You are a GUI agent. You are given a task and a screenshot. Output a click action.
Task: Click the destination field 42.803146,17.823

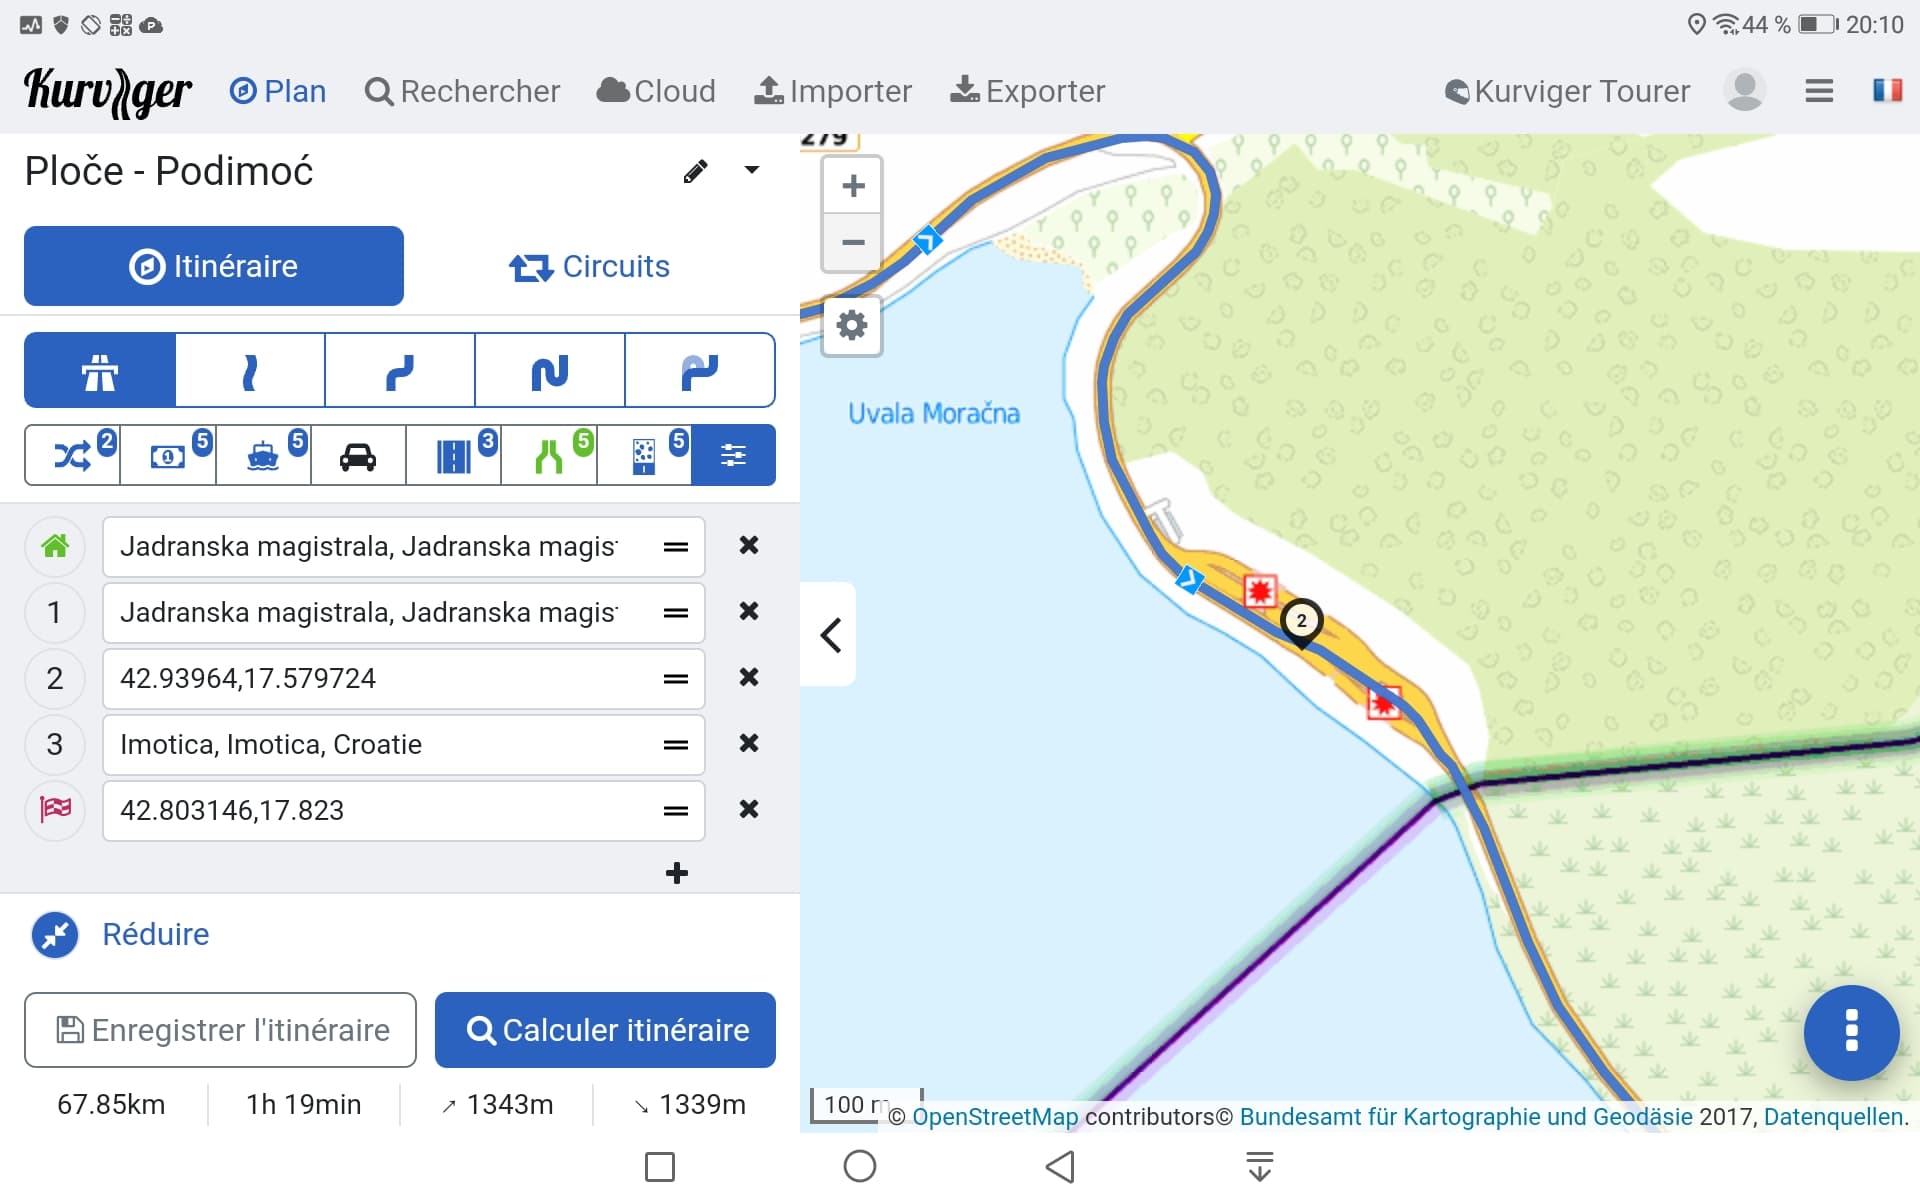pos(380,810)
